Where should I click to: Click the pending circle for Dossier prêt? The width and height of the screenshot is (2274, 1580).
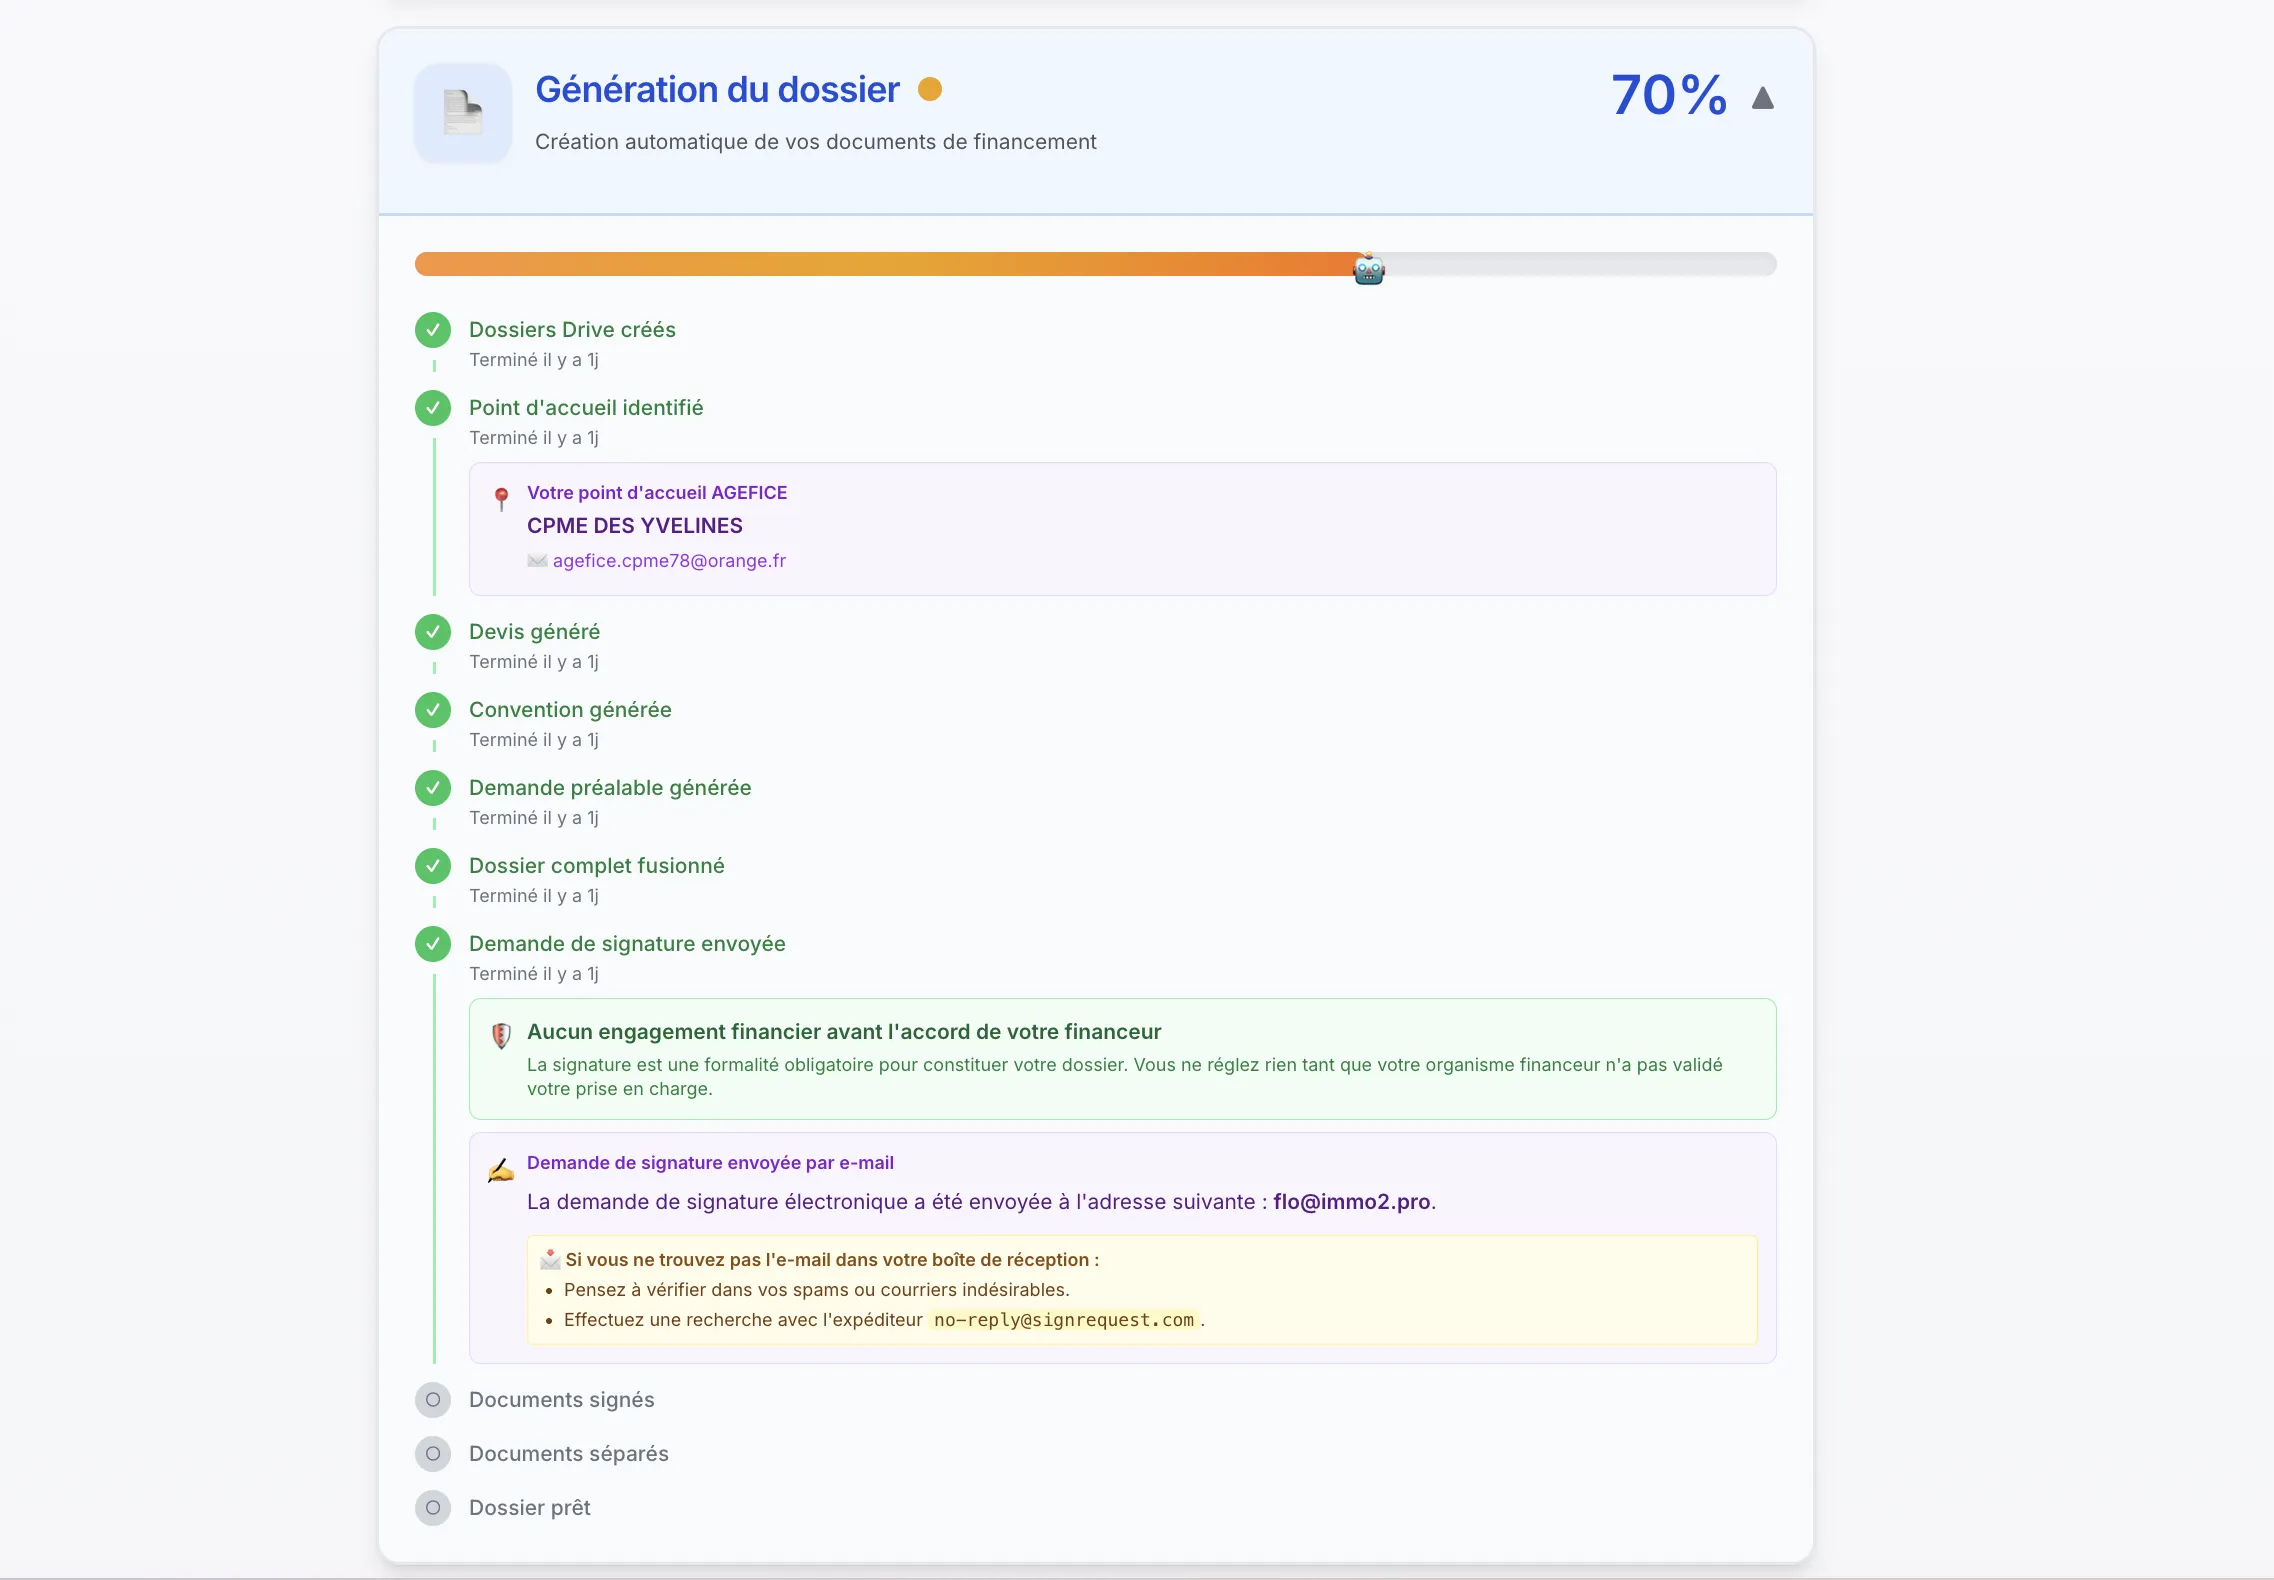[x=433, y=1508]
